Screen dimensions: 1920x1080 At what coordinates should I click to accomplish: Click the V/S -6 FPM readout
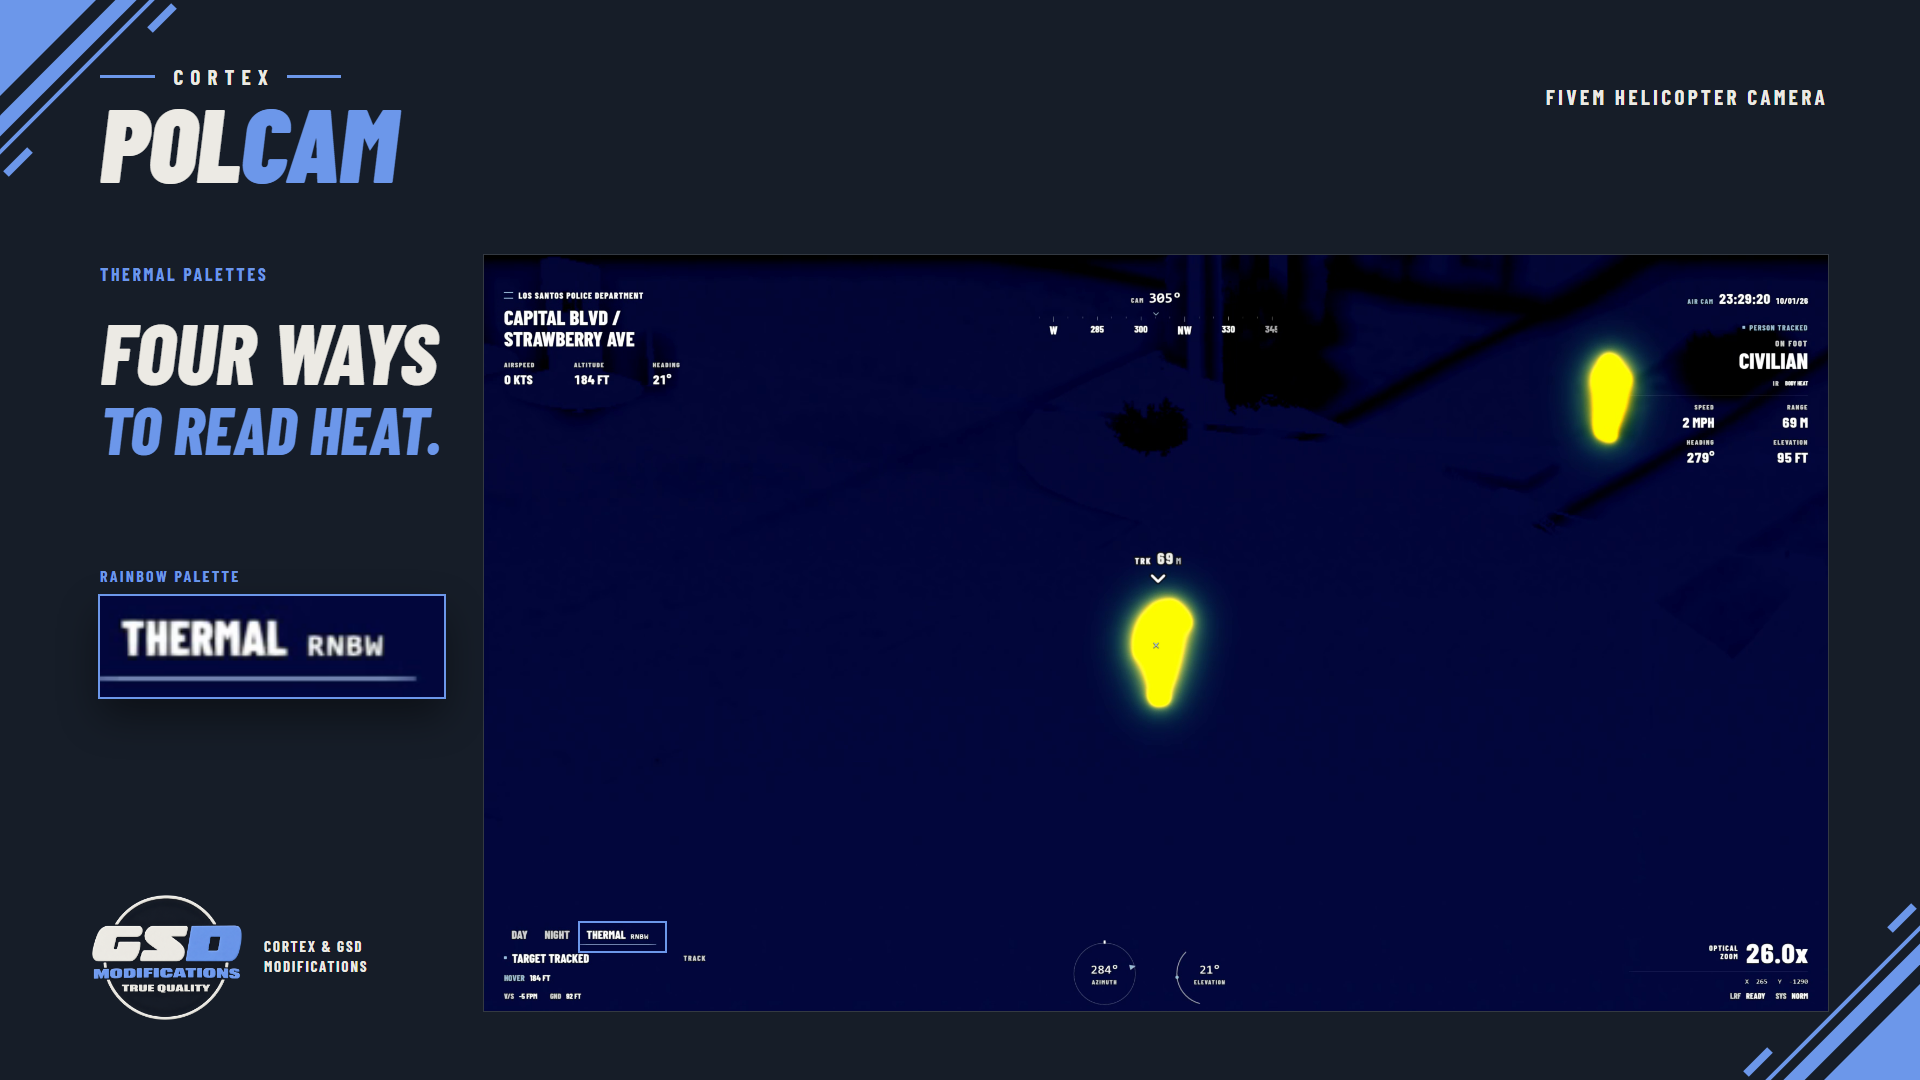pos(520,996)
